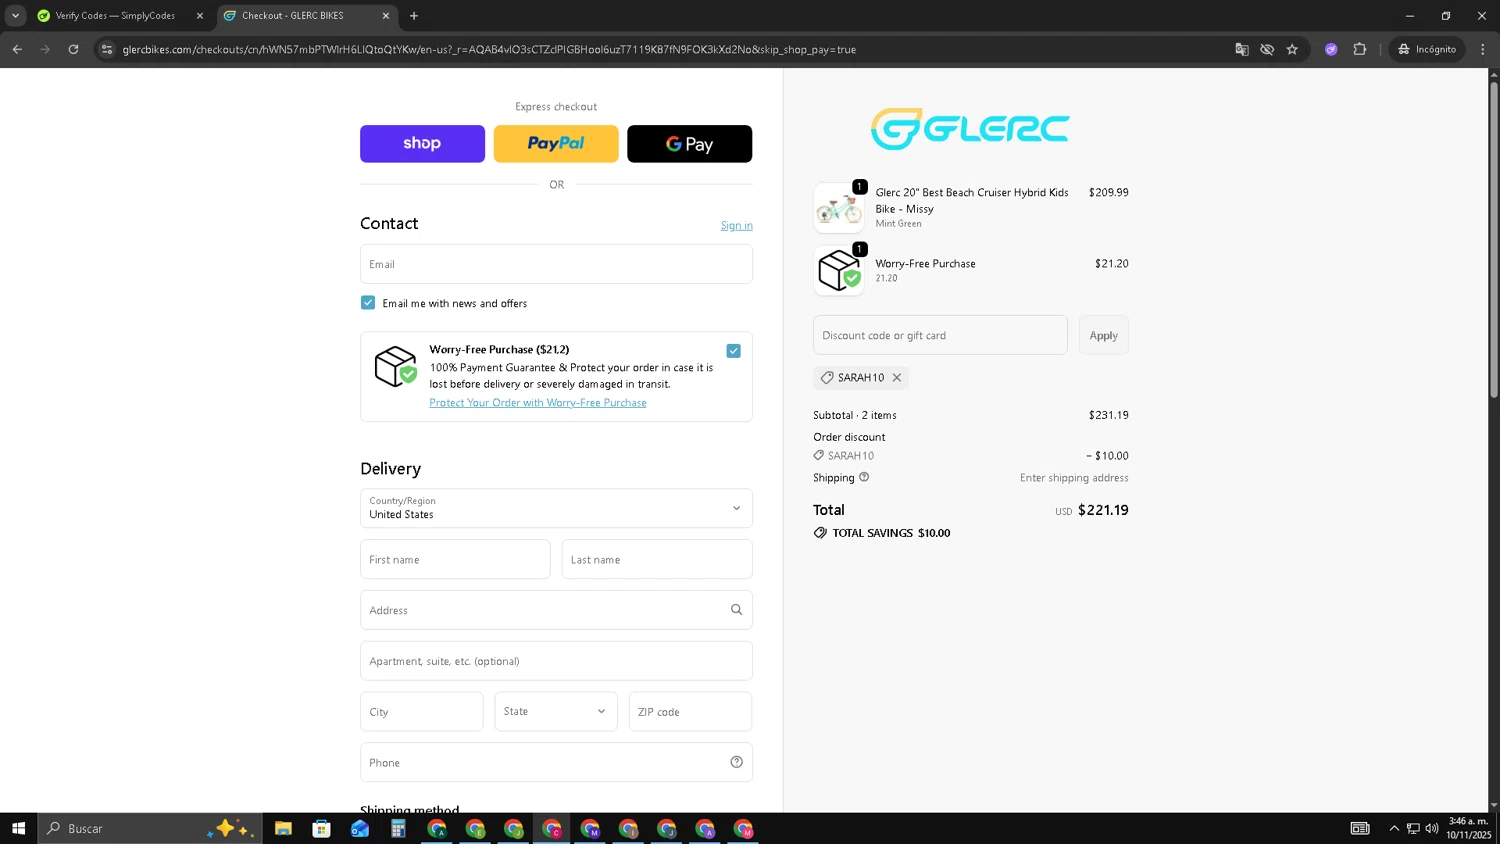Open the tab search chevron
Screen dimensions: 1500x844
tap(15, 16)
